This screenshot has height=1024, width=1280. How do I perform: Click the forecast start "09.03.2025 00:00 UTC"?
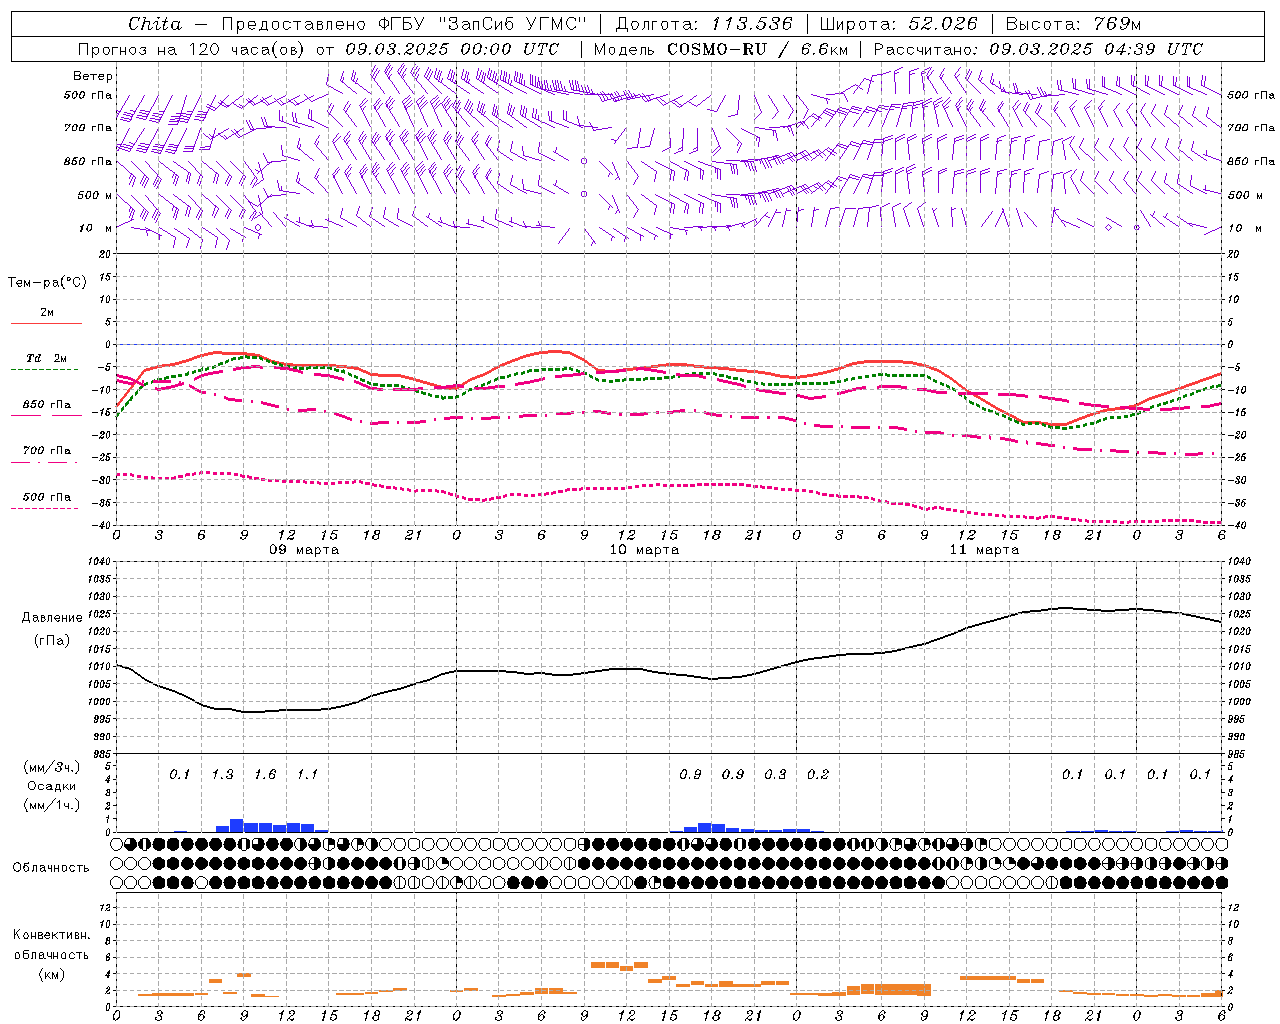[x=452, y=49]
